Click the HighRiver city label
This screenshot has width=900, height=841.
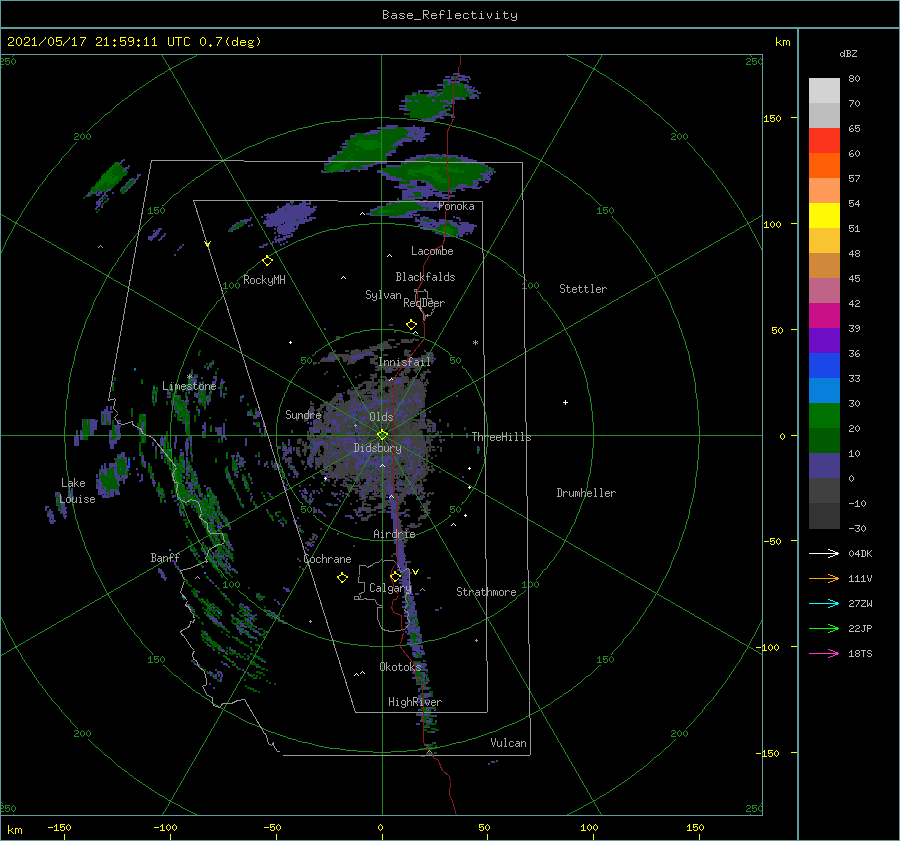[x=415, y=702]
